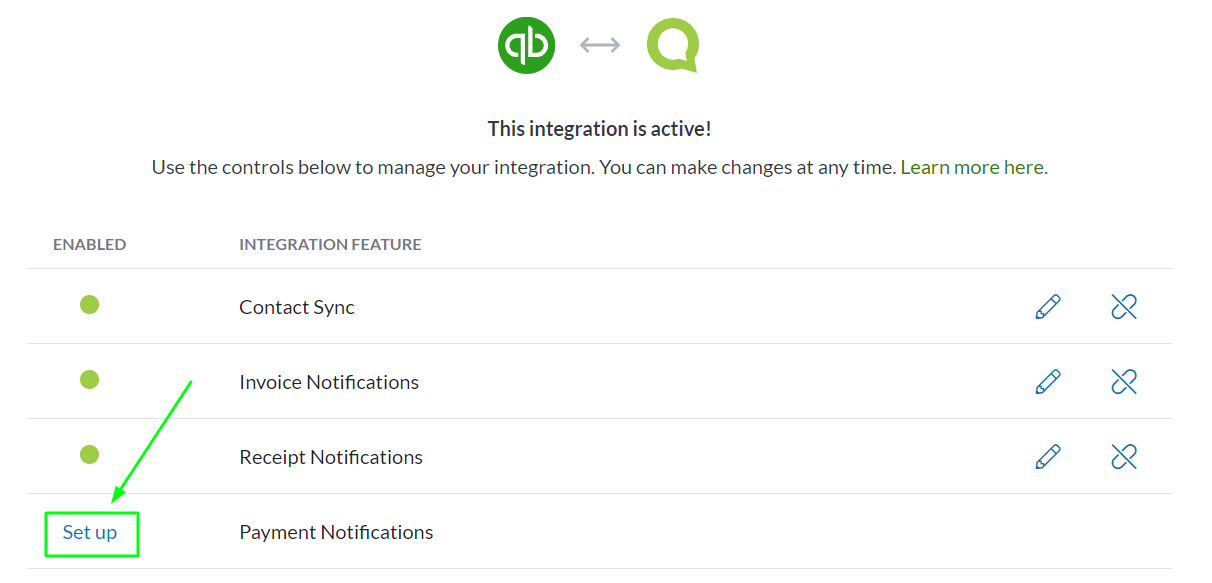The height and width of the screenshot is (583, 1212).
Task: Click the Invoice Notifications enabled green dot
Action: coord(89,380)
